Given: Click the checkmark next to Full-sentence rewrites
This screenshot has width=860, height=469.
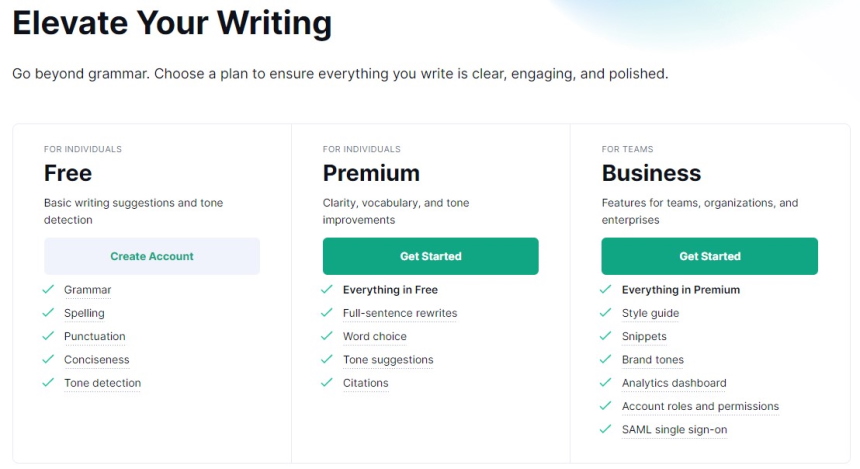Looking at the screenshot, I should (x=327, y=313).
